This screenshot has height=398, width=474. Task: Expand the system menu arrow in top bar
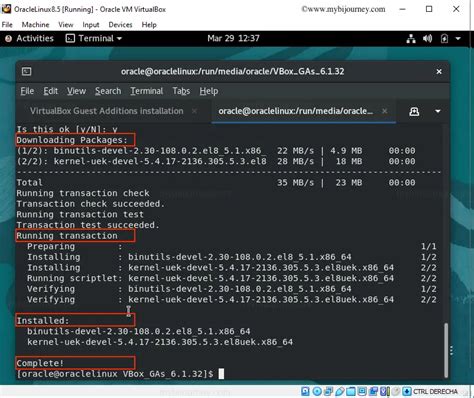point(458,39)
